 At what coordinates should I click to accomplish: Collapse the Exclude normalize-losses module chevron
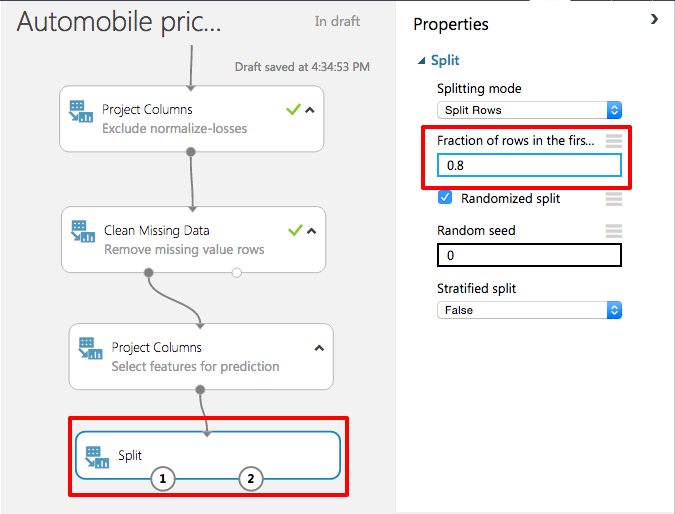click(310, 110)
